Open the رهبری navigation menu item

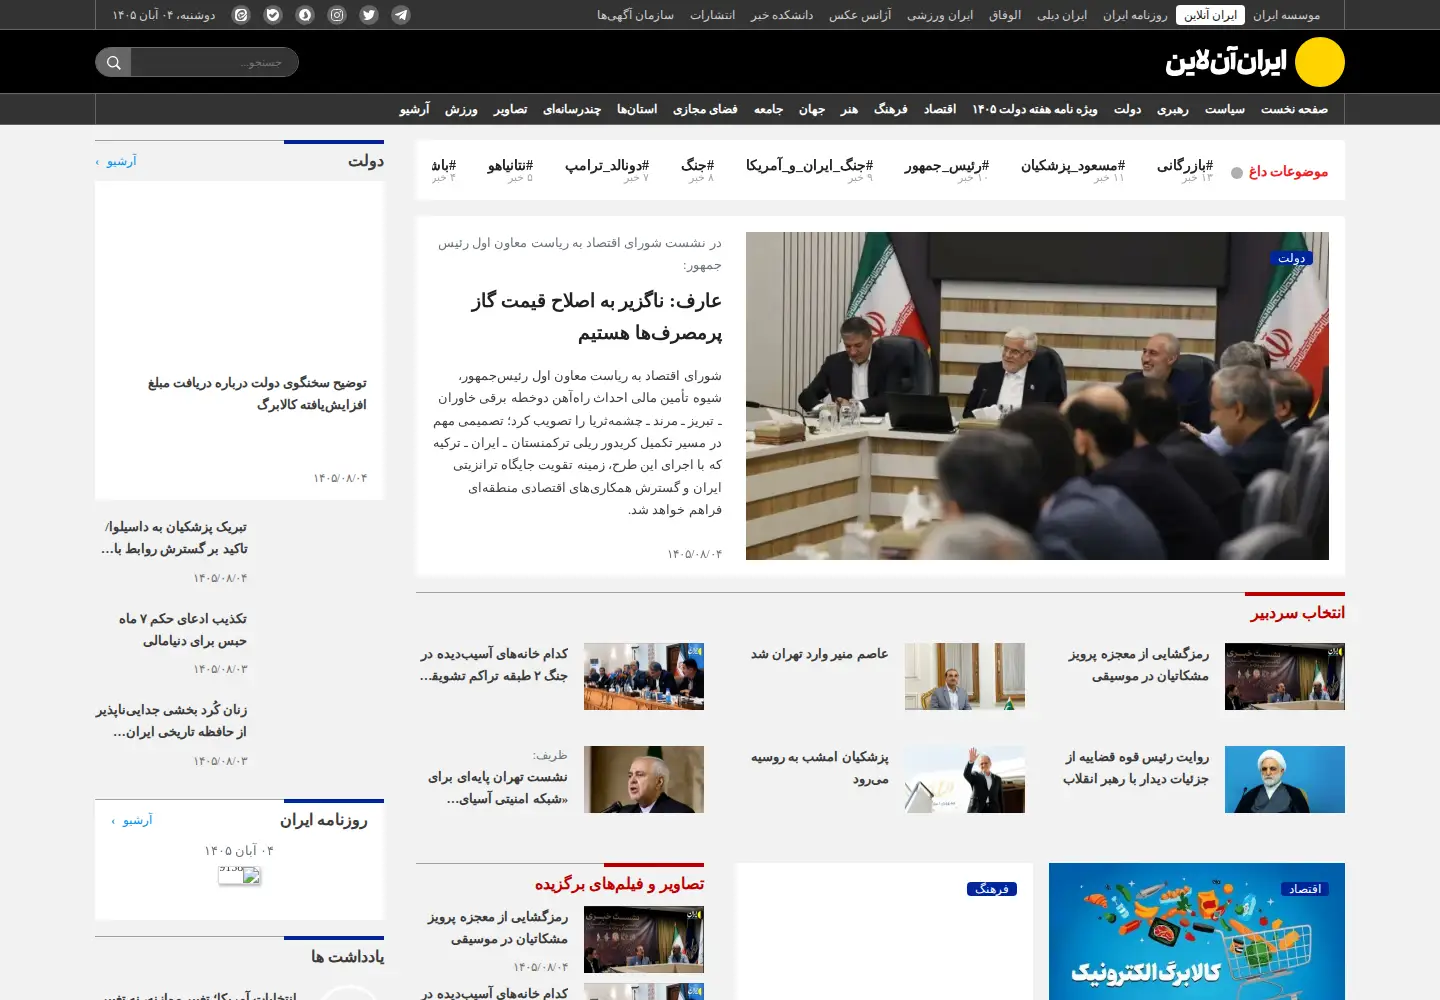coord(1173,109)
